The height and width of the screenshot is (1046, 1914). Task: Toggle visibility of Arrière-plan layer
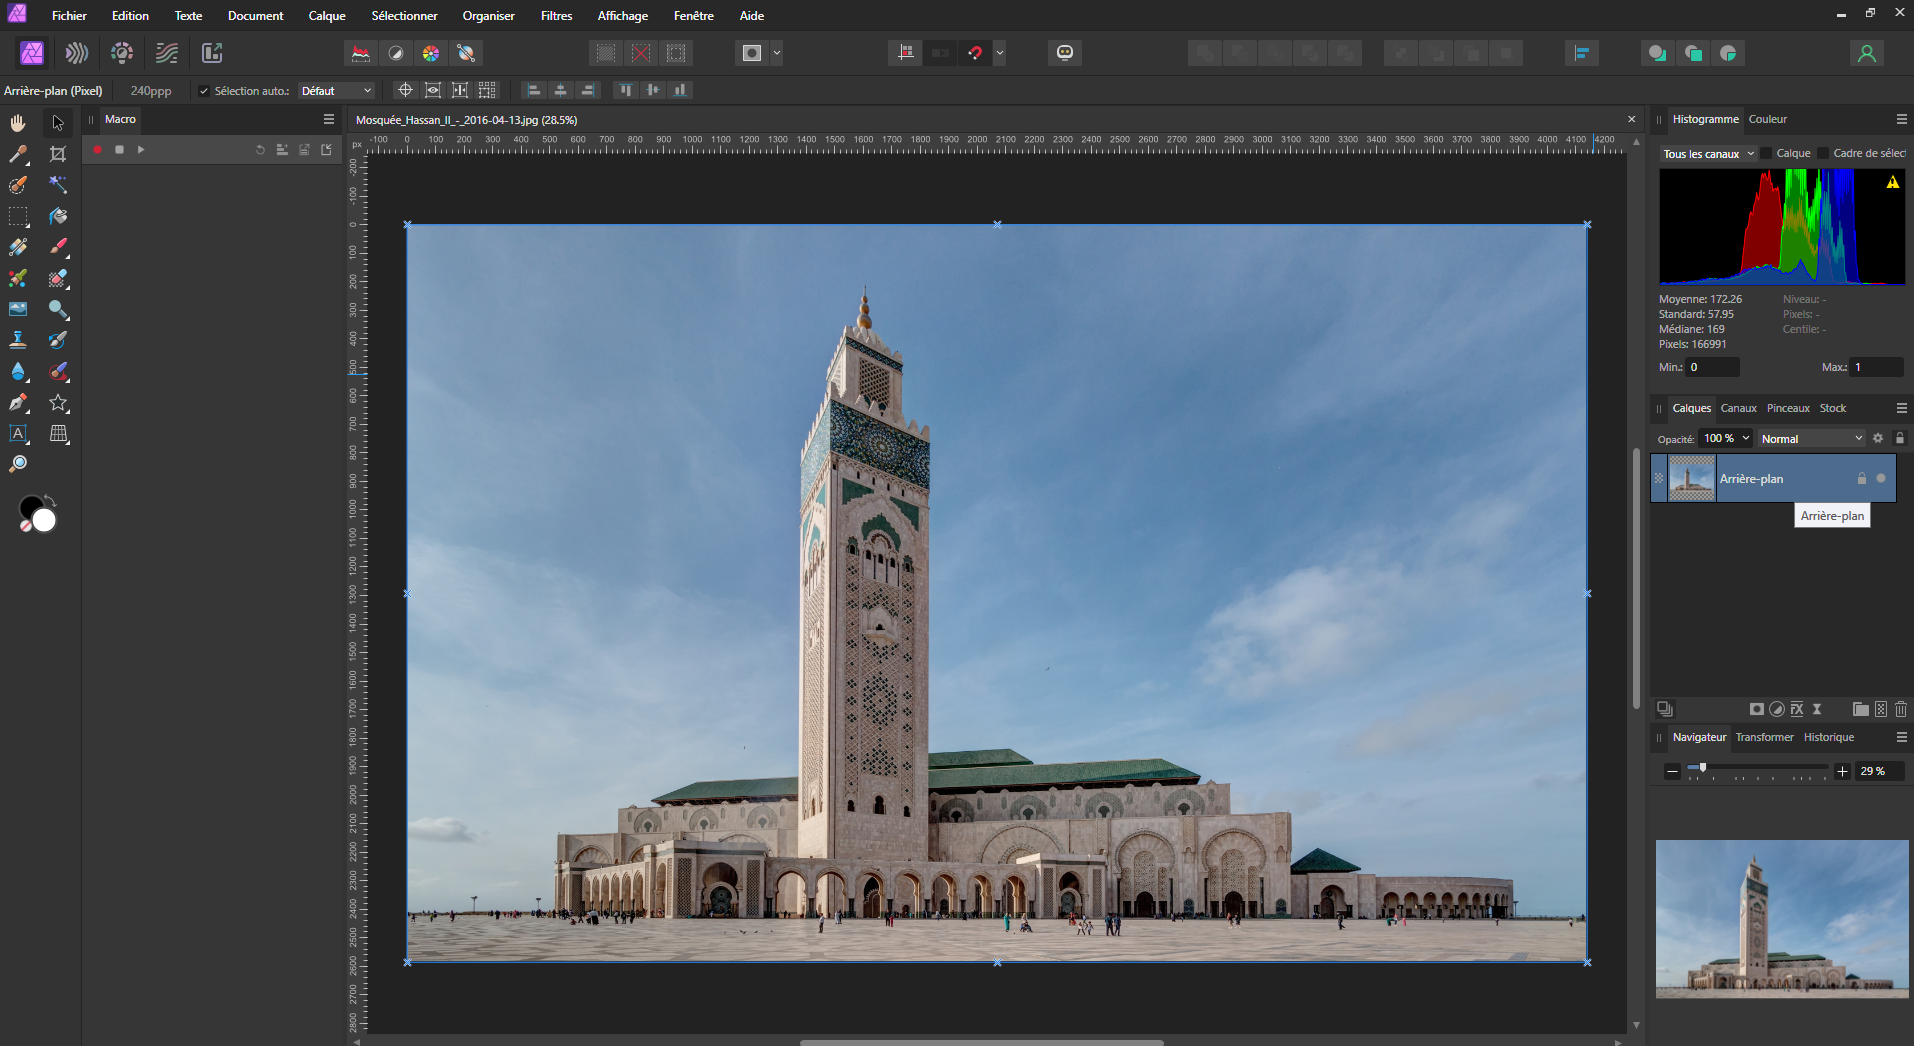pyautogui.click(x=1881, y=479)
